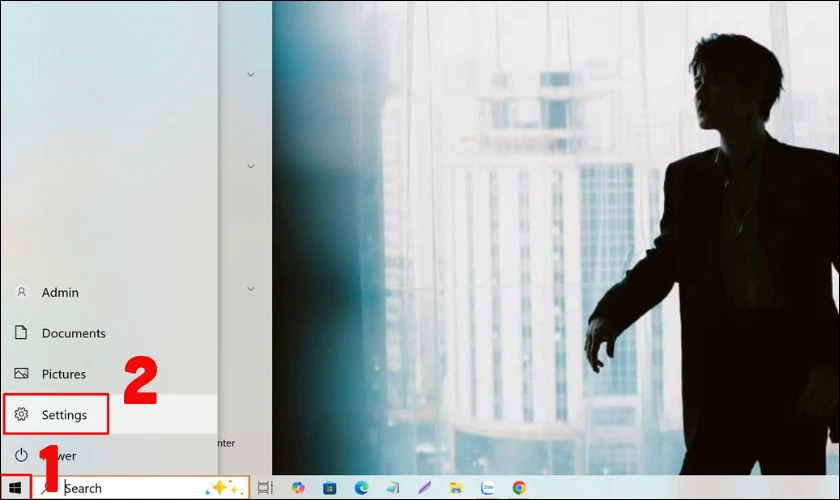This screenshot has width=840, height=500.
Task: Open File Explorer from the taskbar
Action: pyautogui.click(x=456, y=488)
